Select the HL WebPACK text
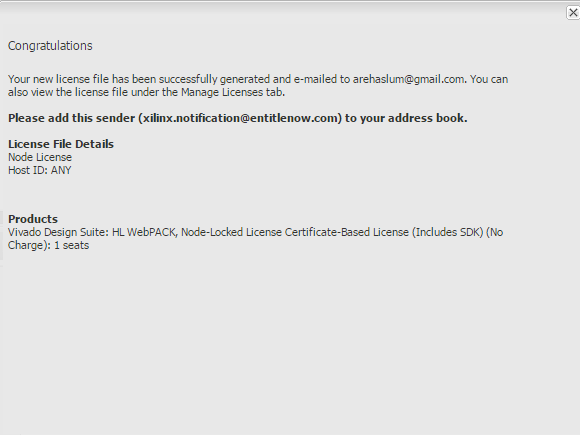 click(145, 232)
